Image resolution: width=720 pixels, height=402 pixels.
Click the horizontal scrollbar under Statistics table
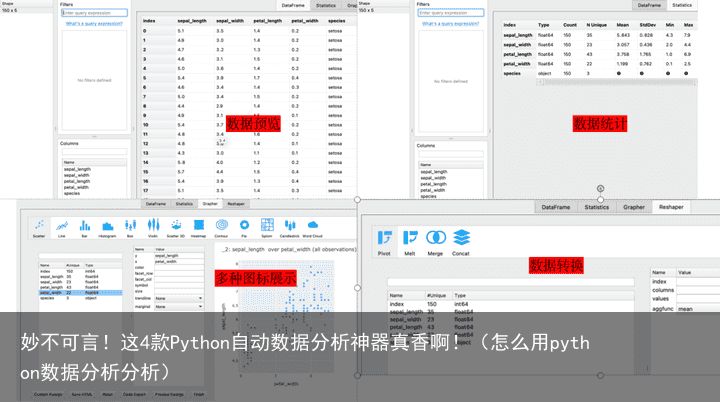point(617,82)
